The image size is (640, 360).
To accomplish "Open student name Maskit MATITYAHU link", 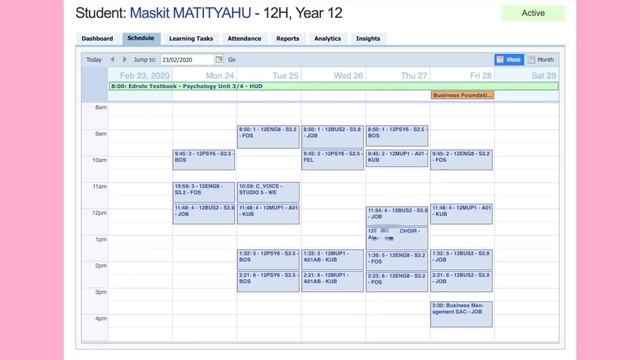I will [x=190, y=13].
